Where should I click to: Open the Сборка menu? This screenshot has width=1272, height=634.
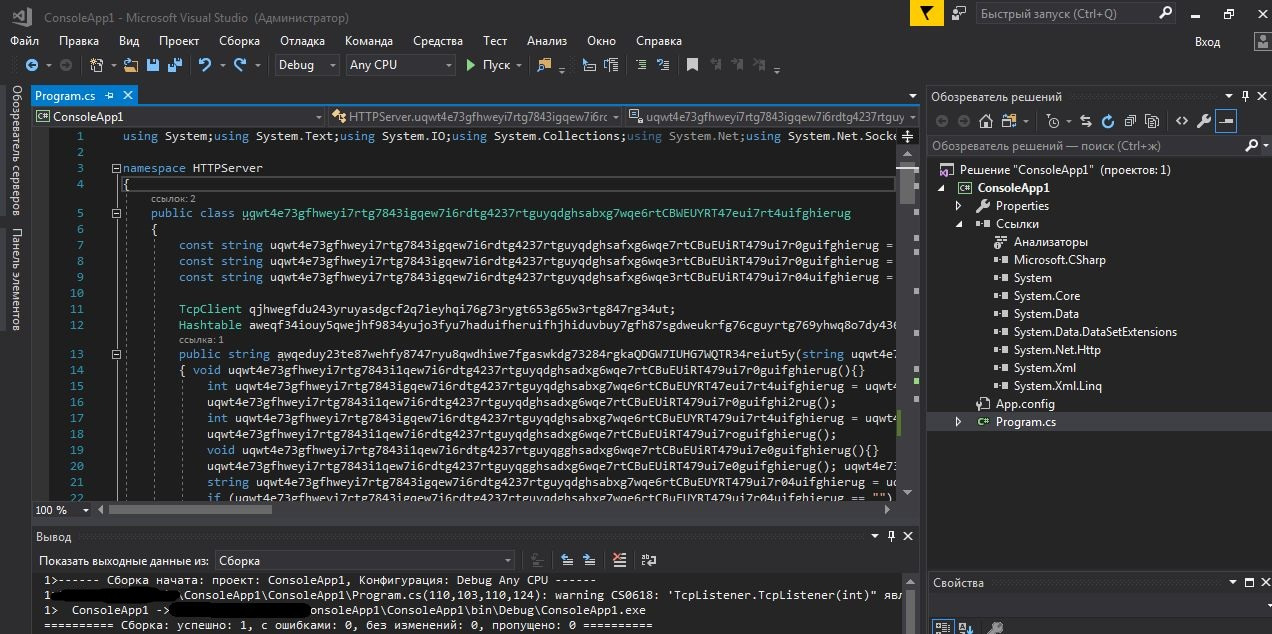(x=239, y=41)
